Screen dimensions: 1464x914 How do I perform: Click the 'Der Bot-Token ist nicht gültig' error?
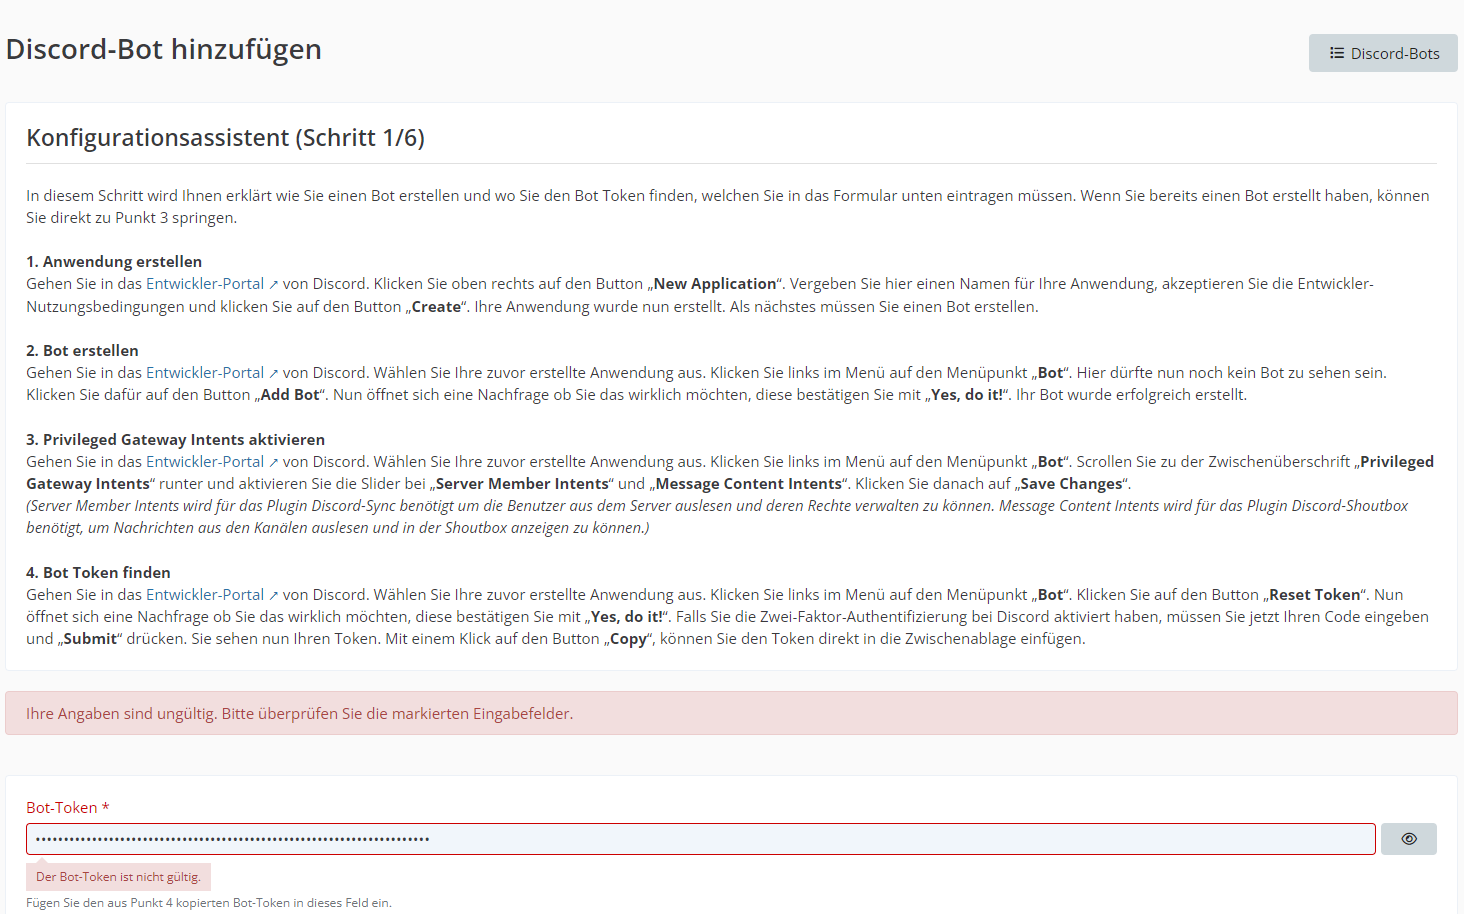tap(118, 877)
